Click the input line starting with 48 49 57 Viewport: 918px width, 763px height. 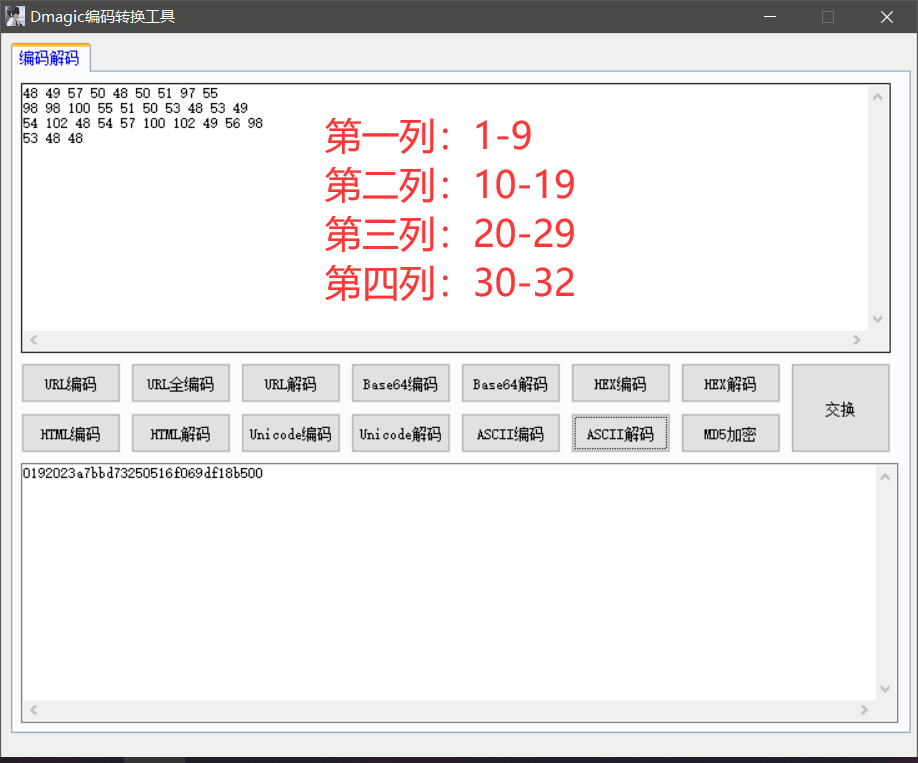[121, 93]
